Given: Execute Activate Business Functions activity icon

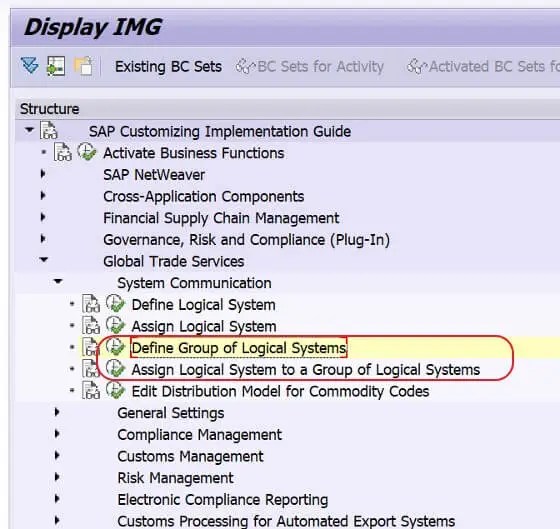Looking at the screenshot, I should point(87,152).
